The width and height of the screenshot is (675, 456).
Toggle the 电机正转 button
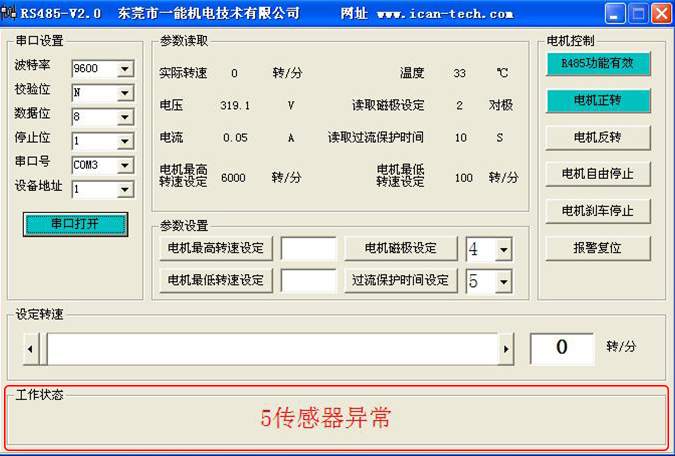click(x=598, y=101)
